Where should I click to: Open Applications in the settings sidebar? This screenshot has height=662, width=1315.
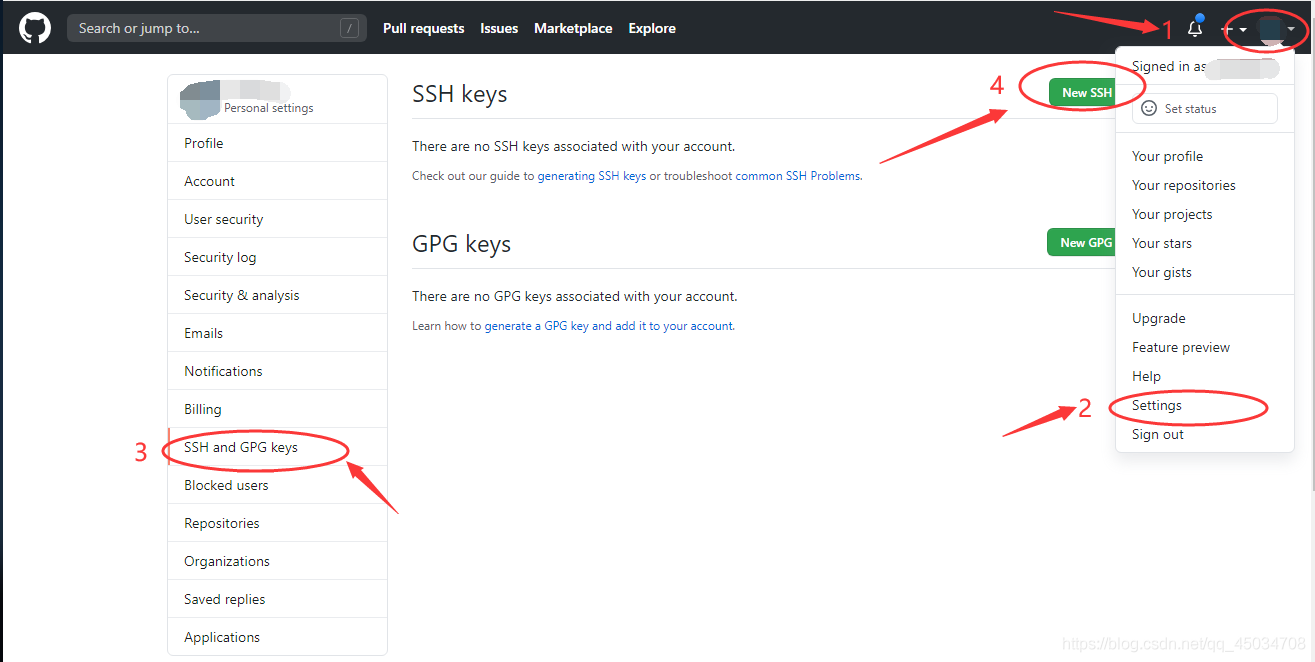(277, 637)
